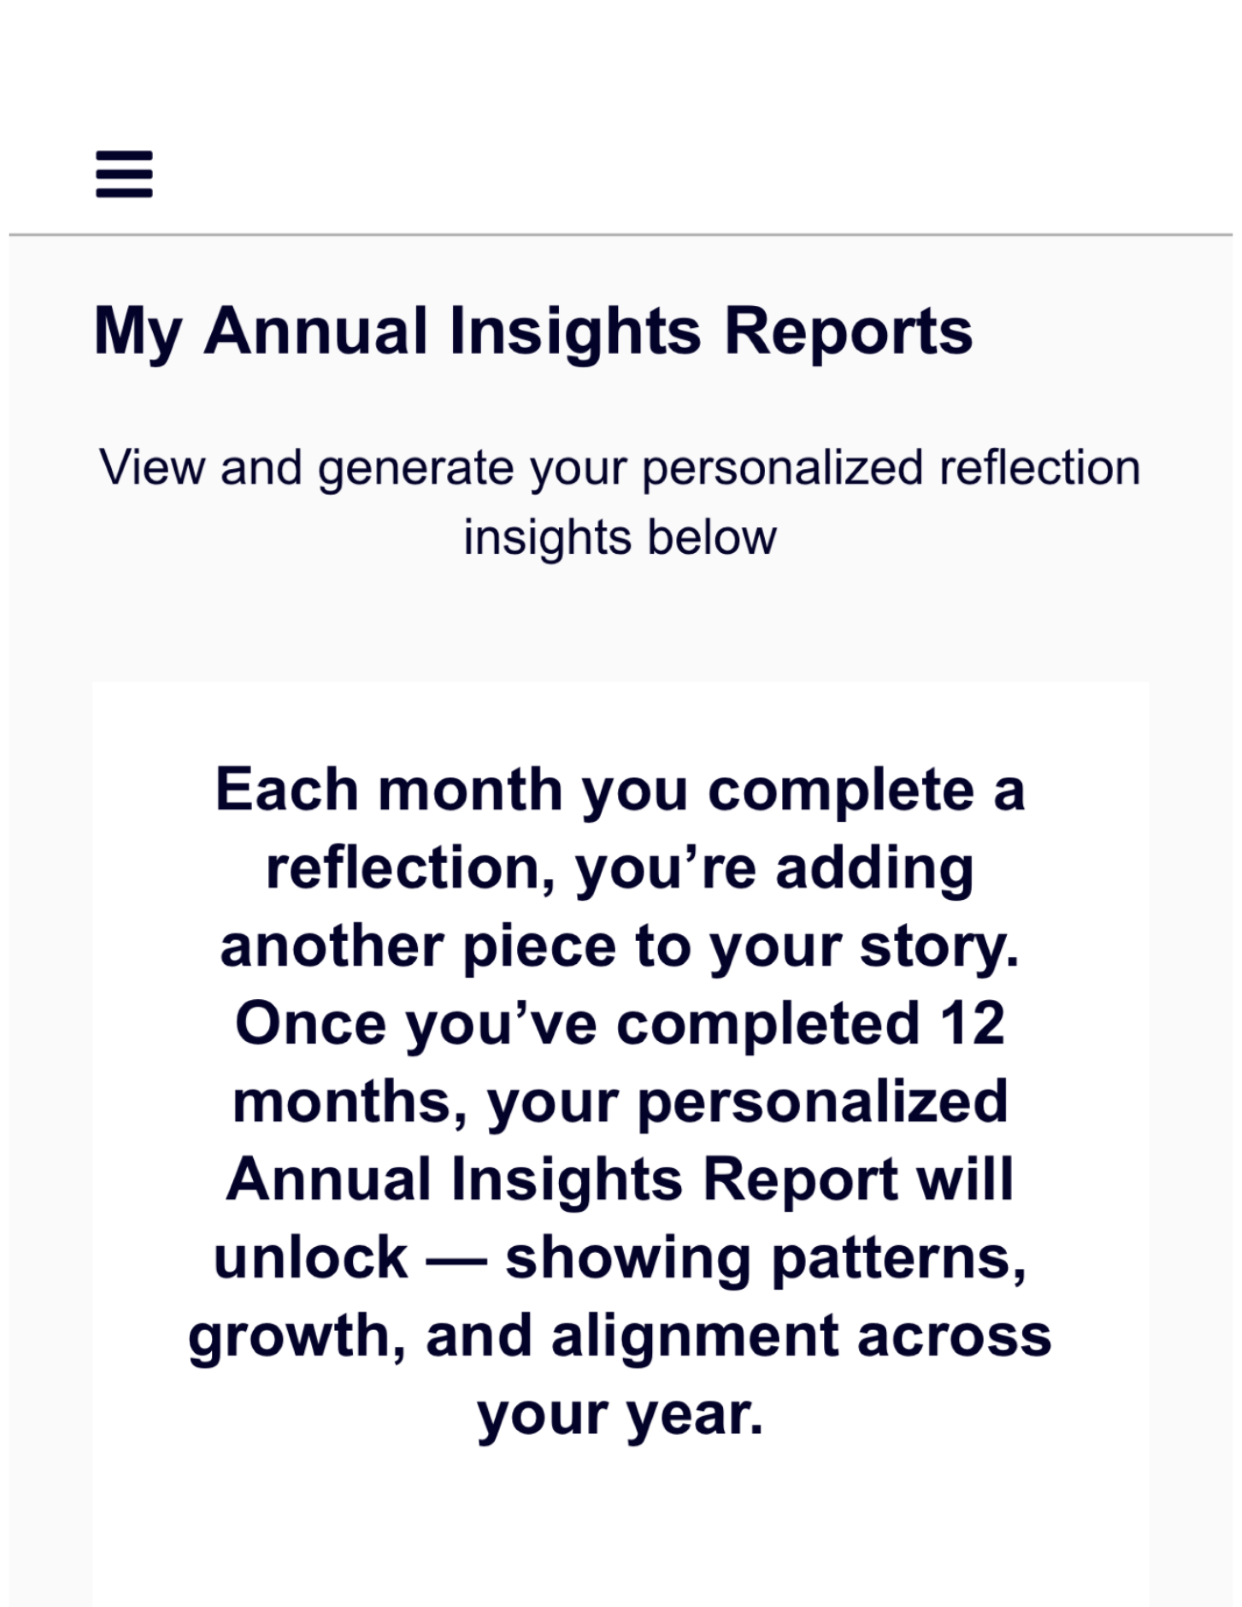The image size is (1242, 1607).
Task: Click "another piece to your story." line
Action: point(620,946)
